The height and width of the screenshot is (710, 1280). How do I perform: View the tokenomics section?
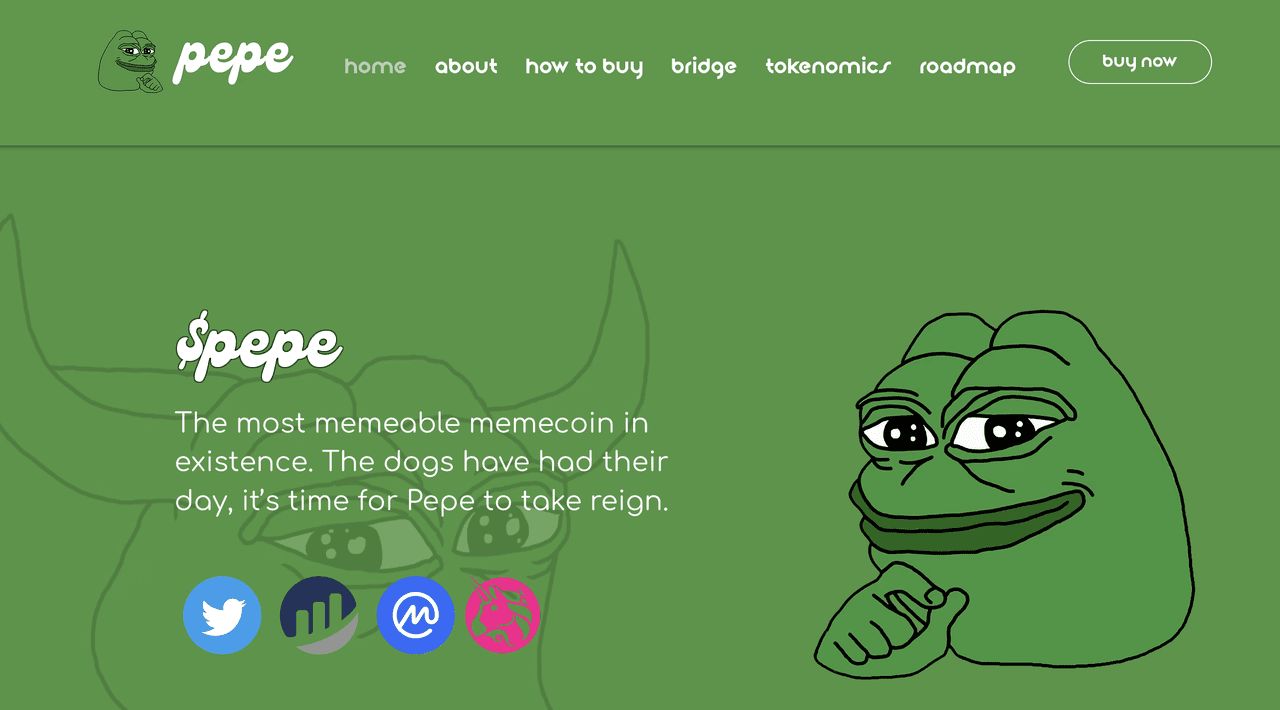[x=828, y=66]
